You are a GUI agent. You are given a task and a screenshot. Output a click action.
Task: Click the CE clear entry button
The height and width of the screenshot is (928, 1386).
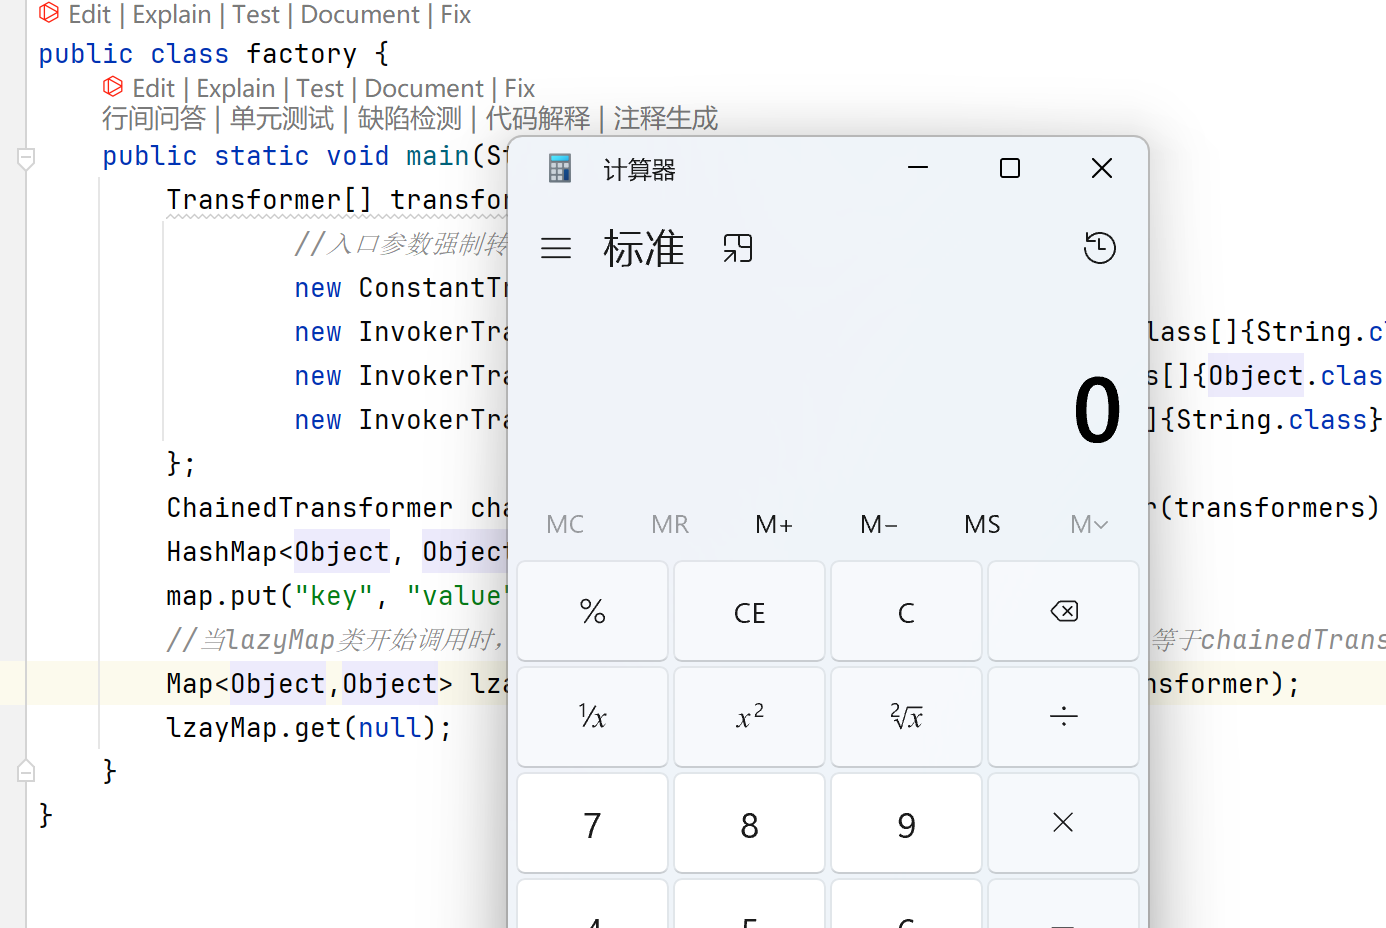click(x=749, y=612)
